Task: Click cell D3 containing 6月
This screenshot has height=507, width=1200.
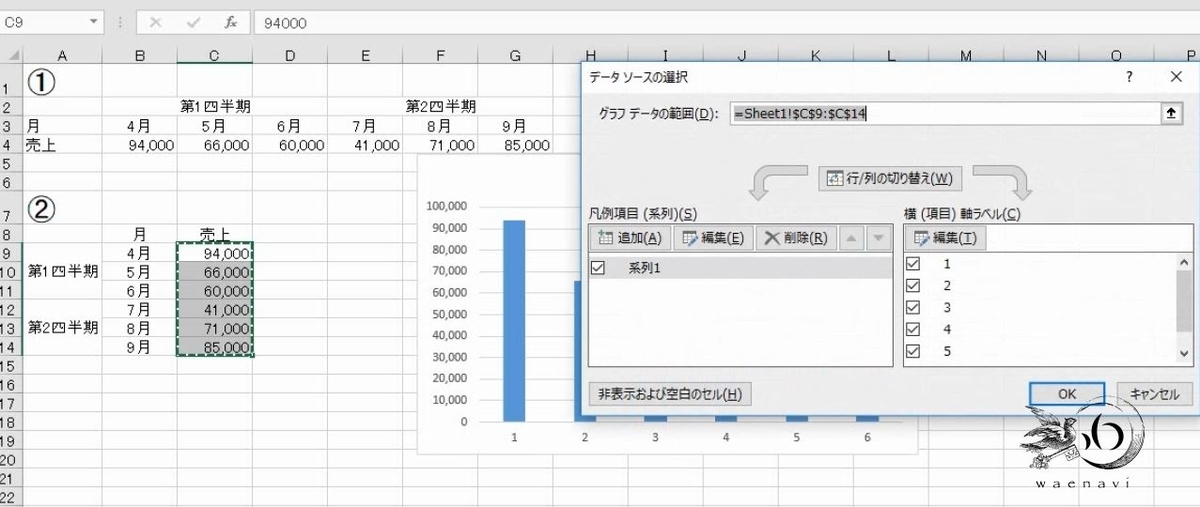Action: [289, 126]
